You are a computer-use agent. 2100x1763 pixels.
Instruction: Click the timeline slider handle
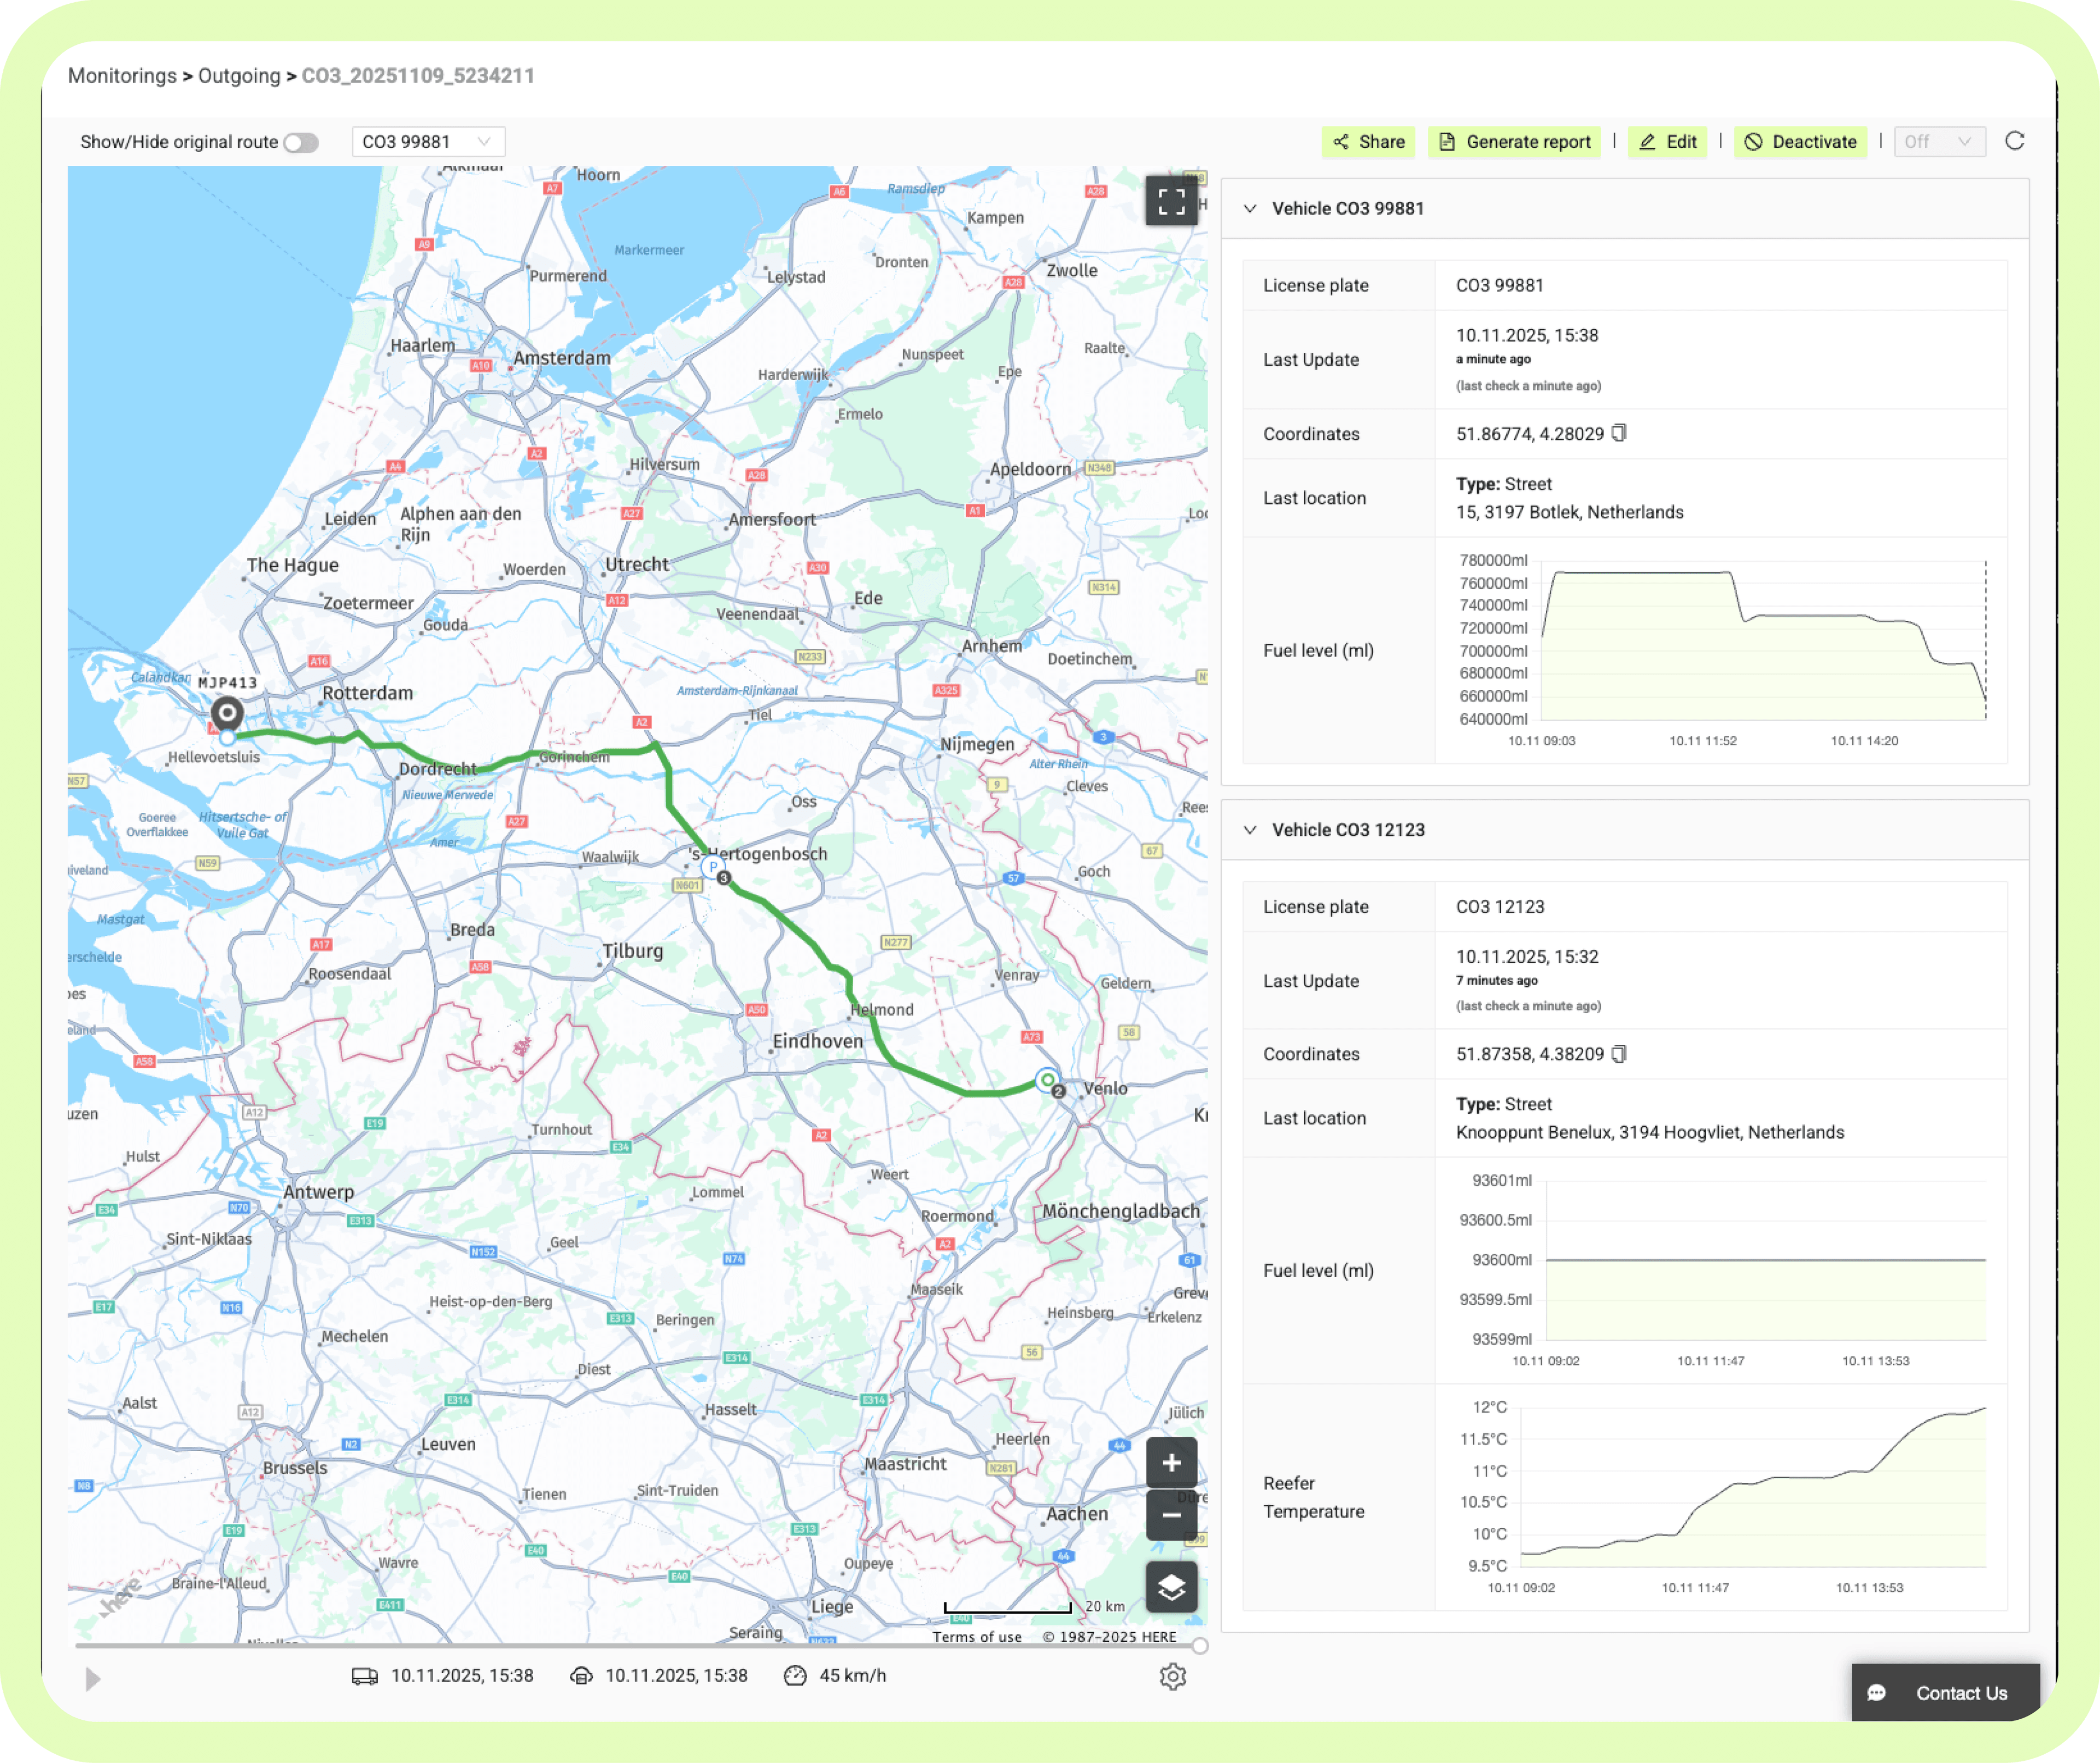(1199, 1645)
